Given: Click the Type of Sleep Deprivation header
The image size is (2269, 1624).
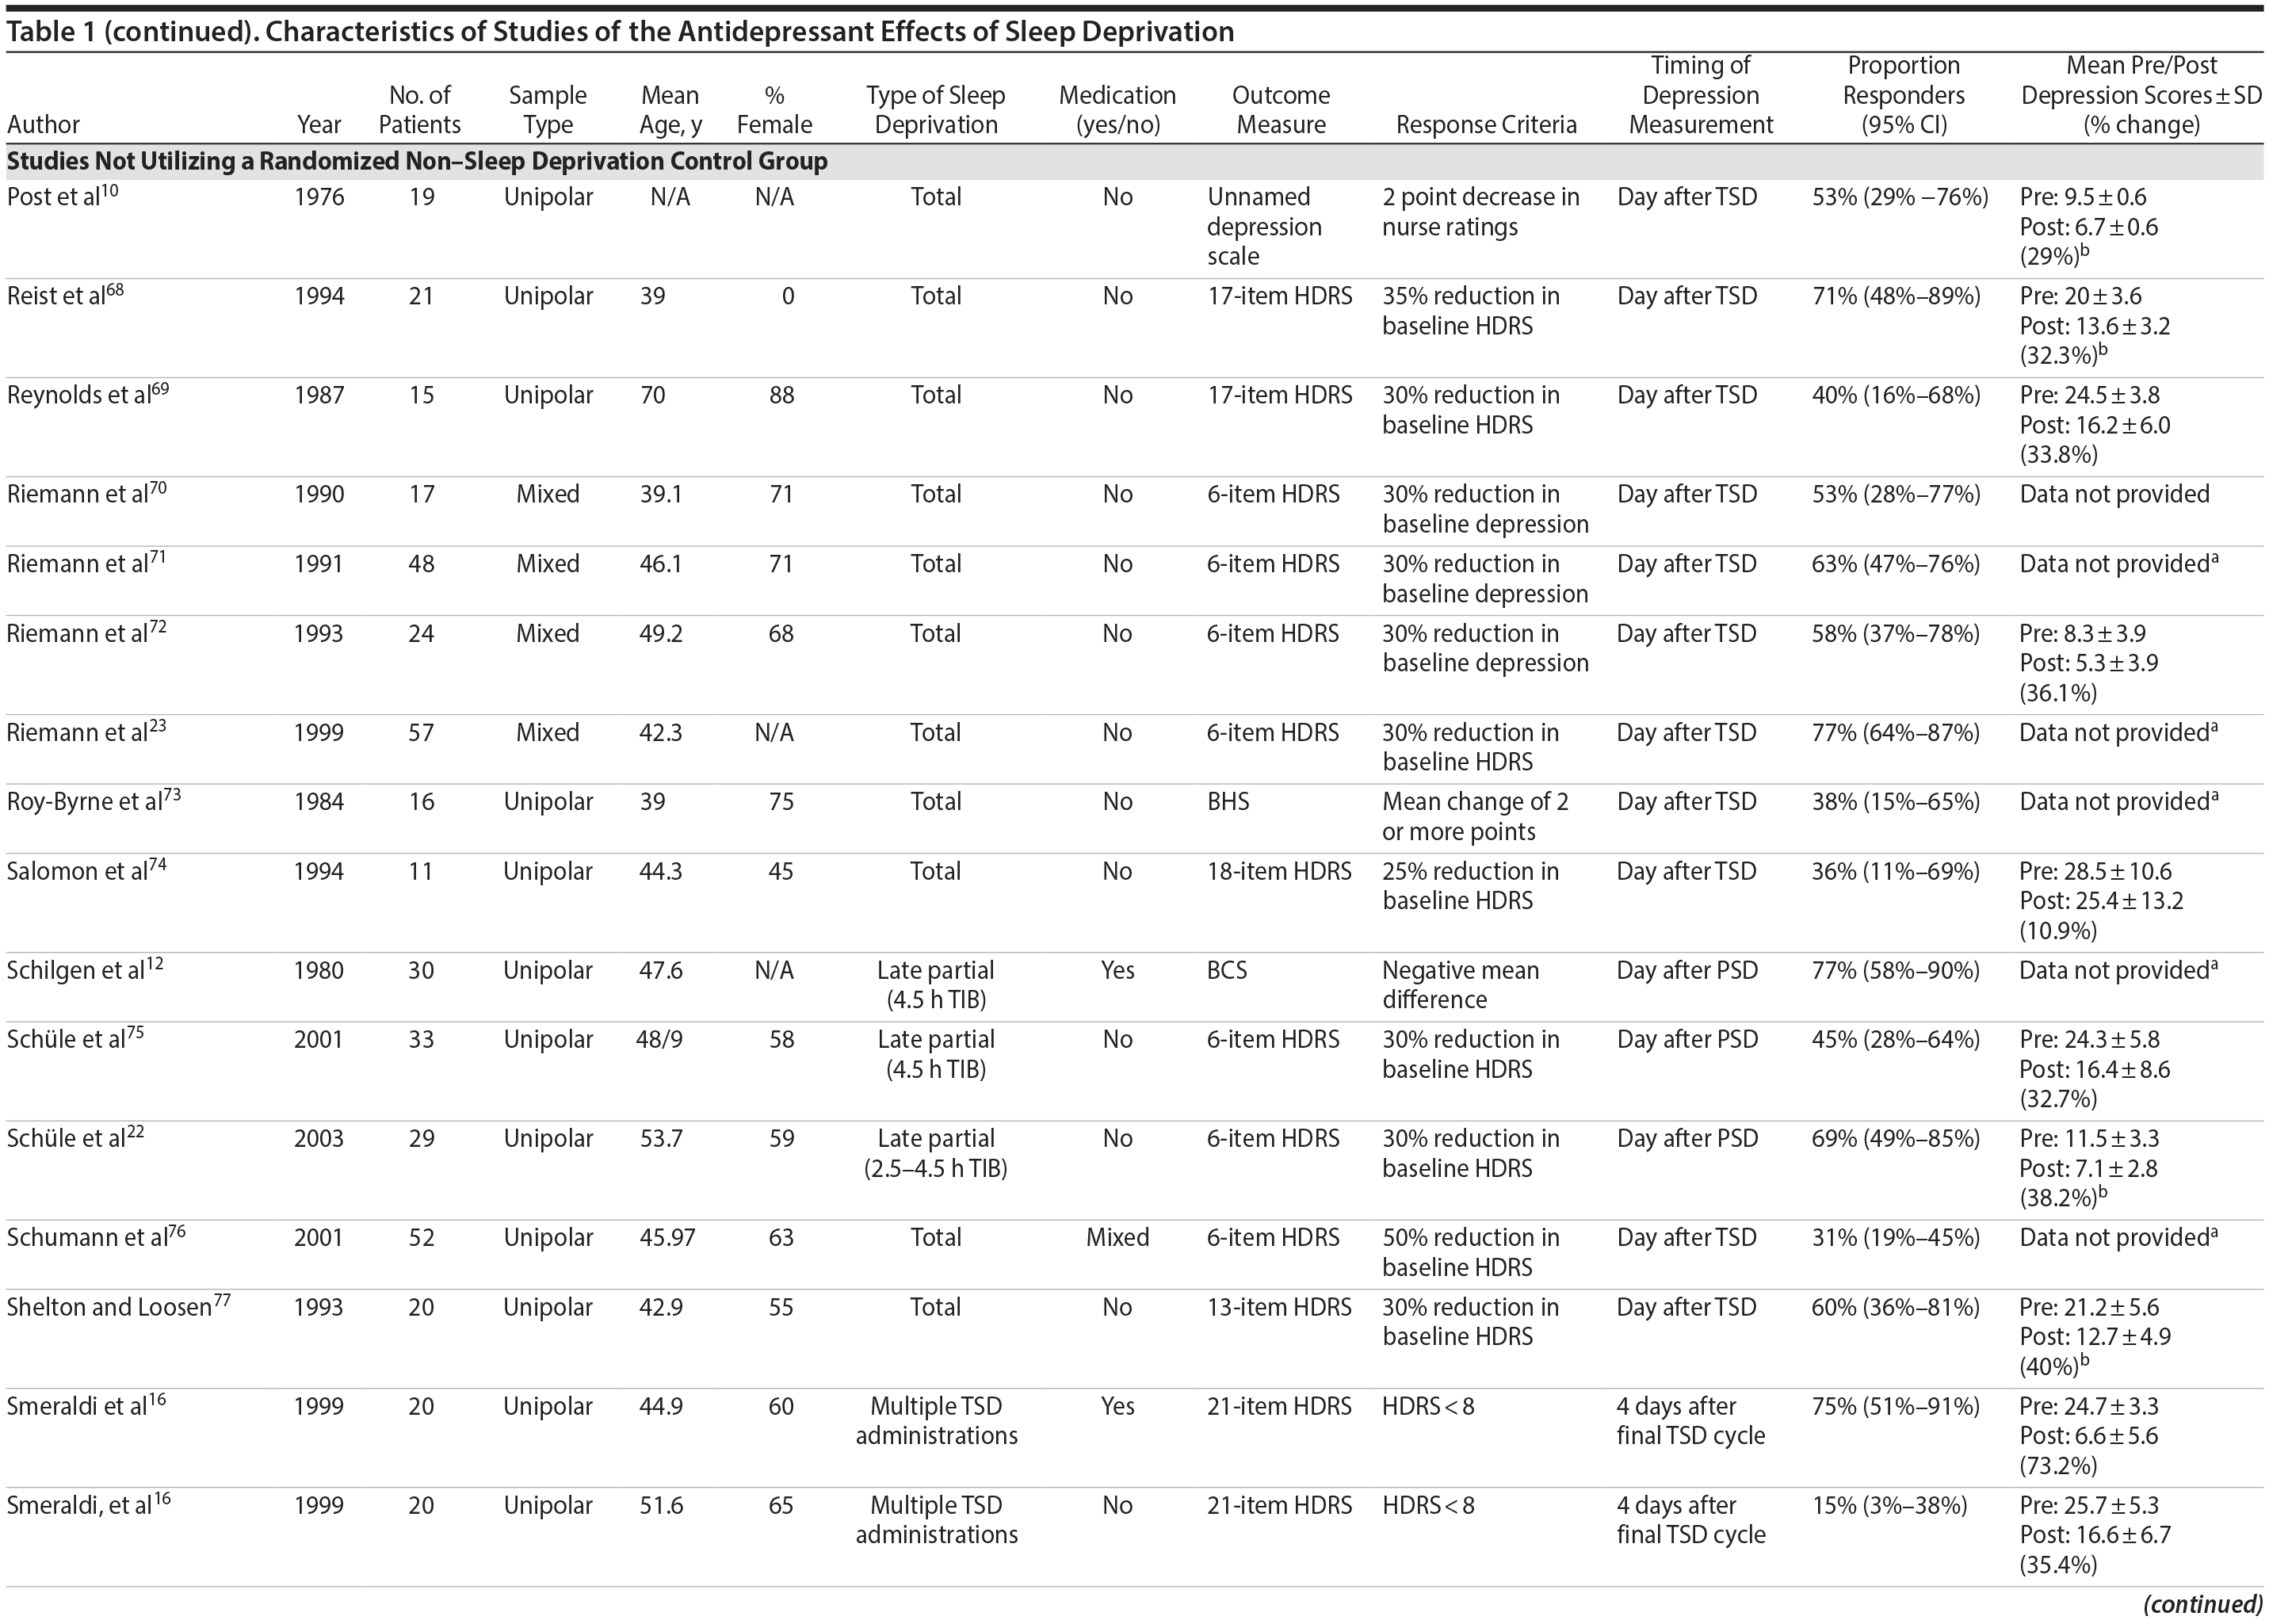Looking at the screenshot, I should click(935, 110).
